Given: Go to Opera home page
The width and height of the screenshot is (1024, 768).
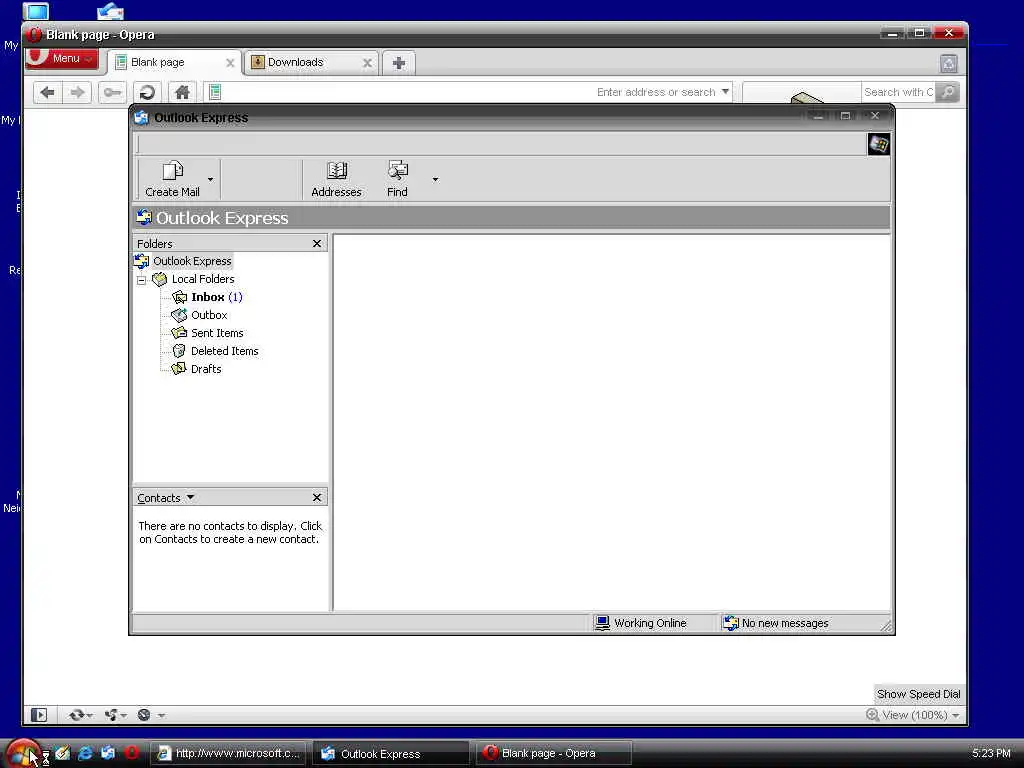Looking at the screenshot, I should click(x=183, y=93).
